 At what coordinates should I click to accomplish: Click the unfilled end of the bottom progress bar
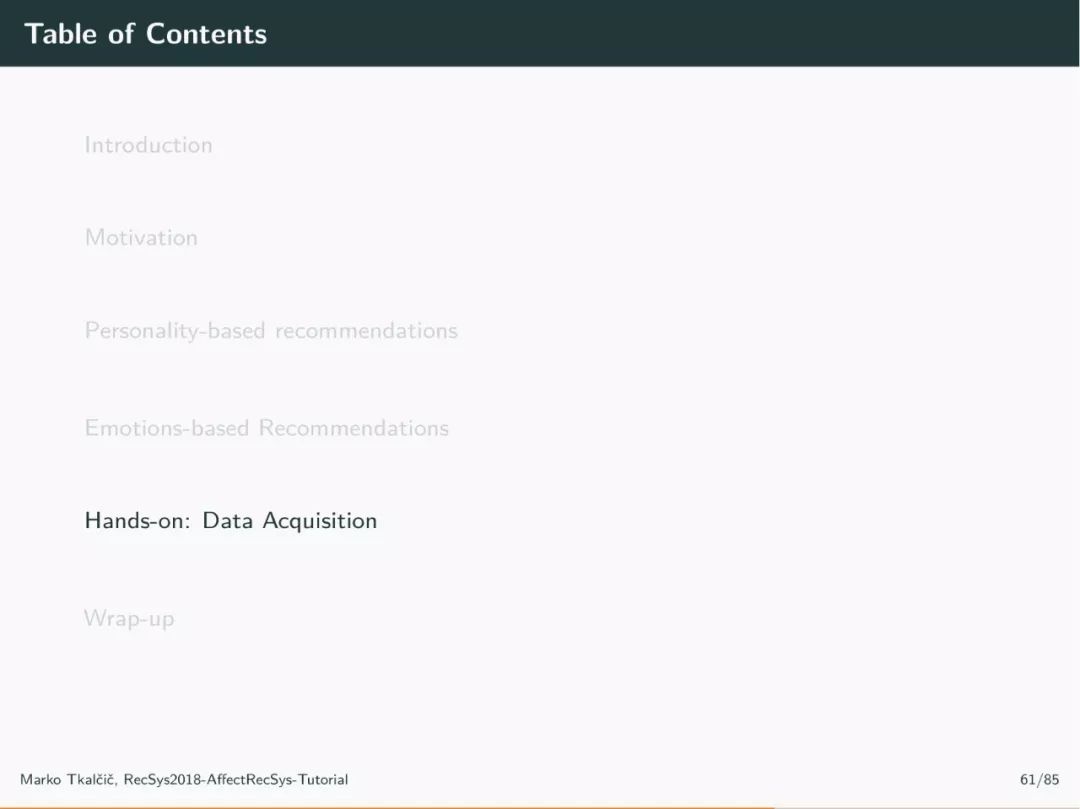coord(927,808)
